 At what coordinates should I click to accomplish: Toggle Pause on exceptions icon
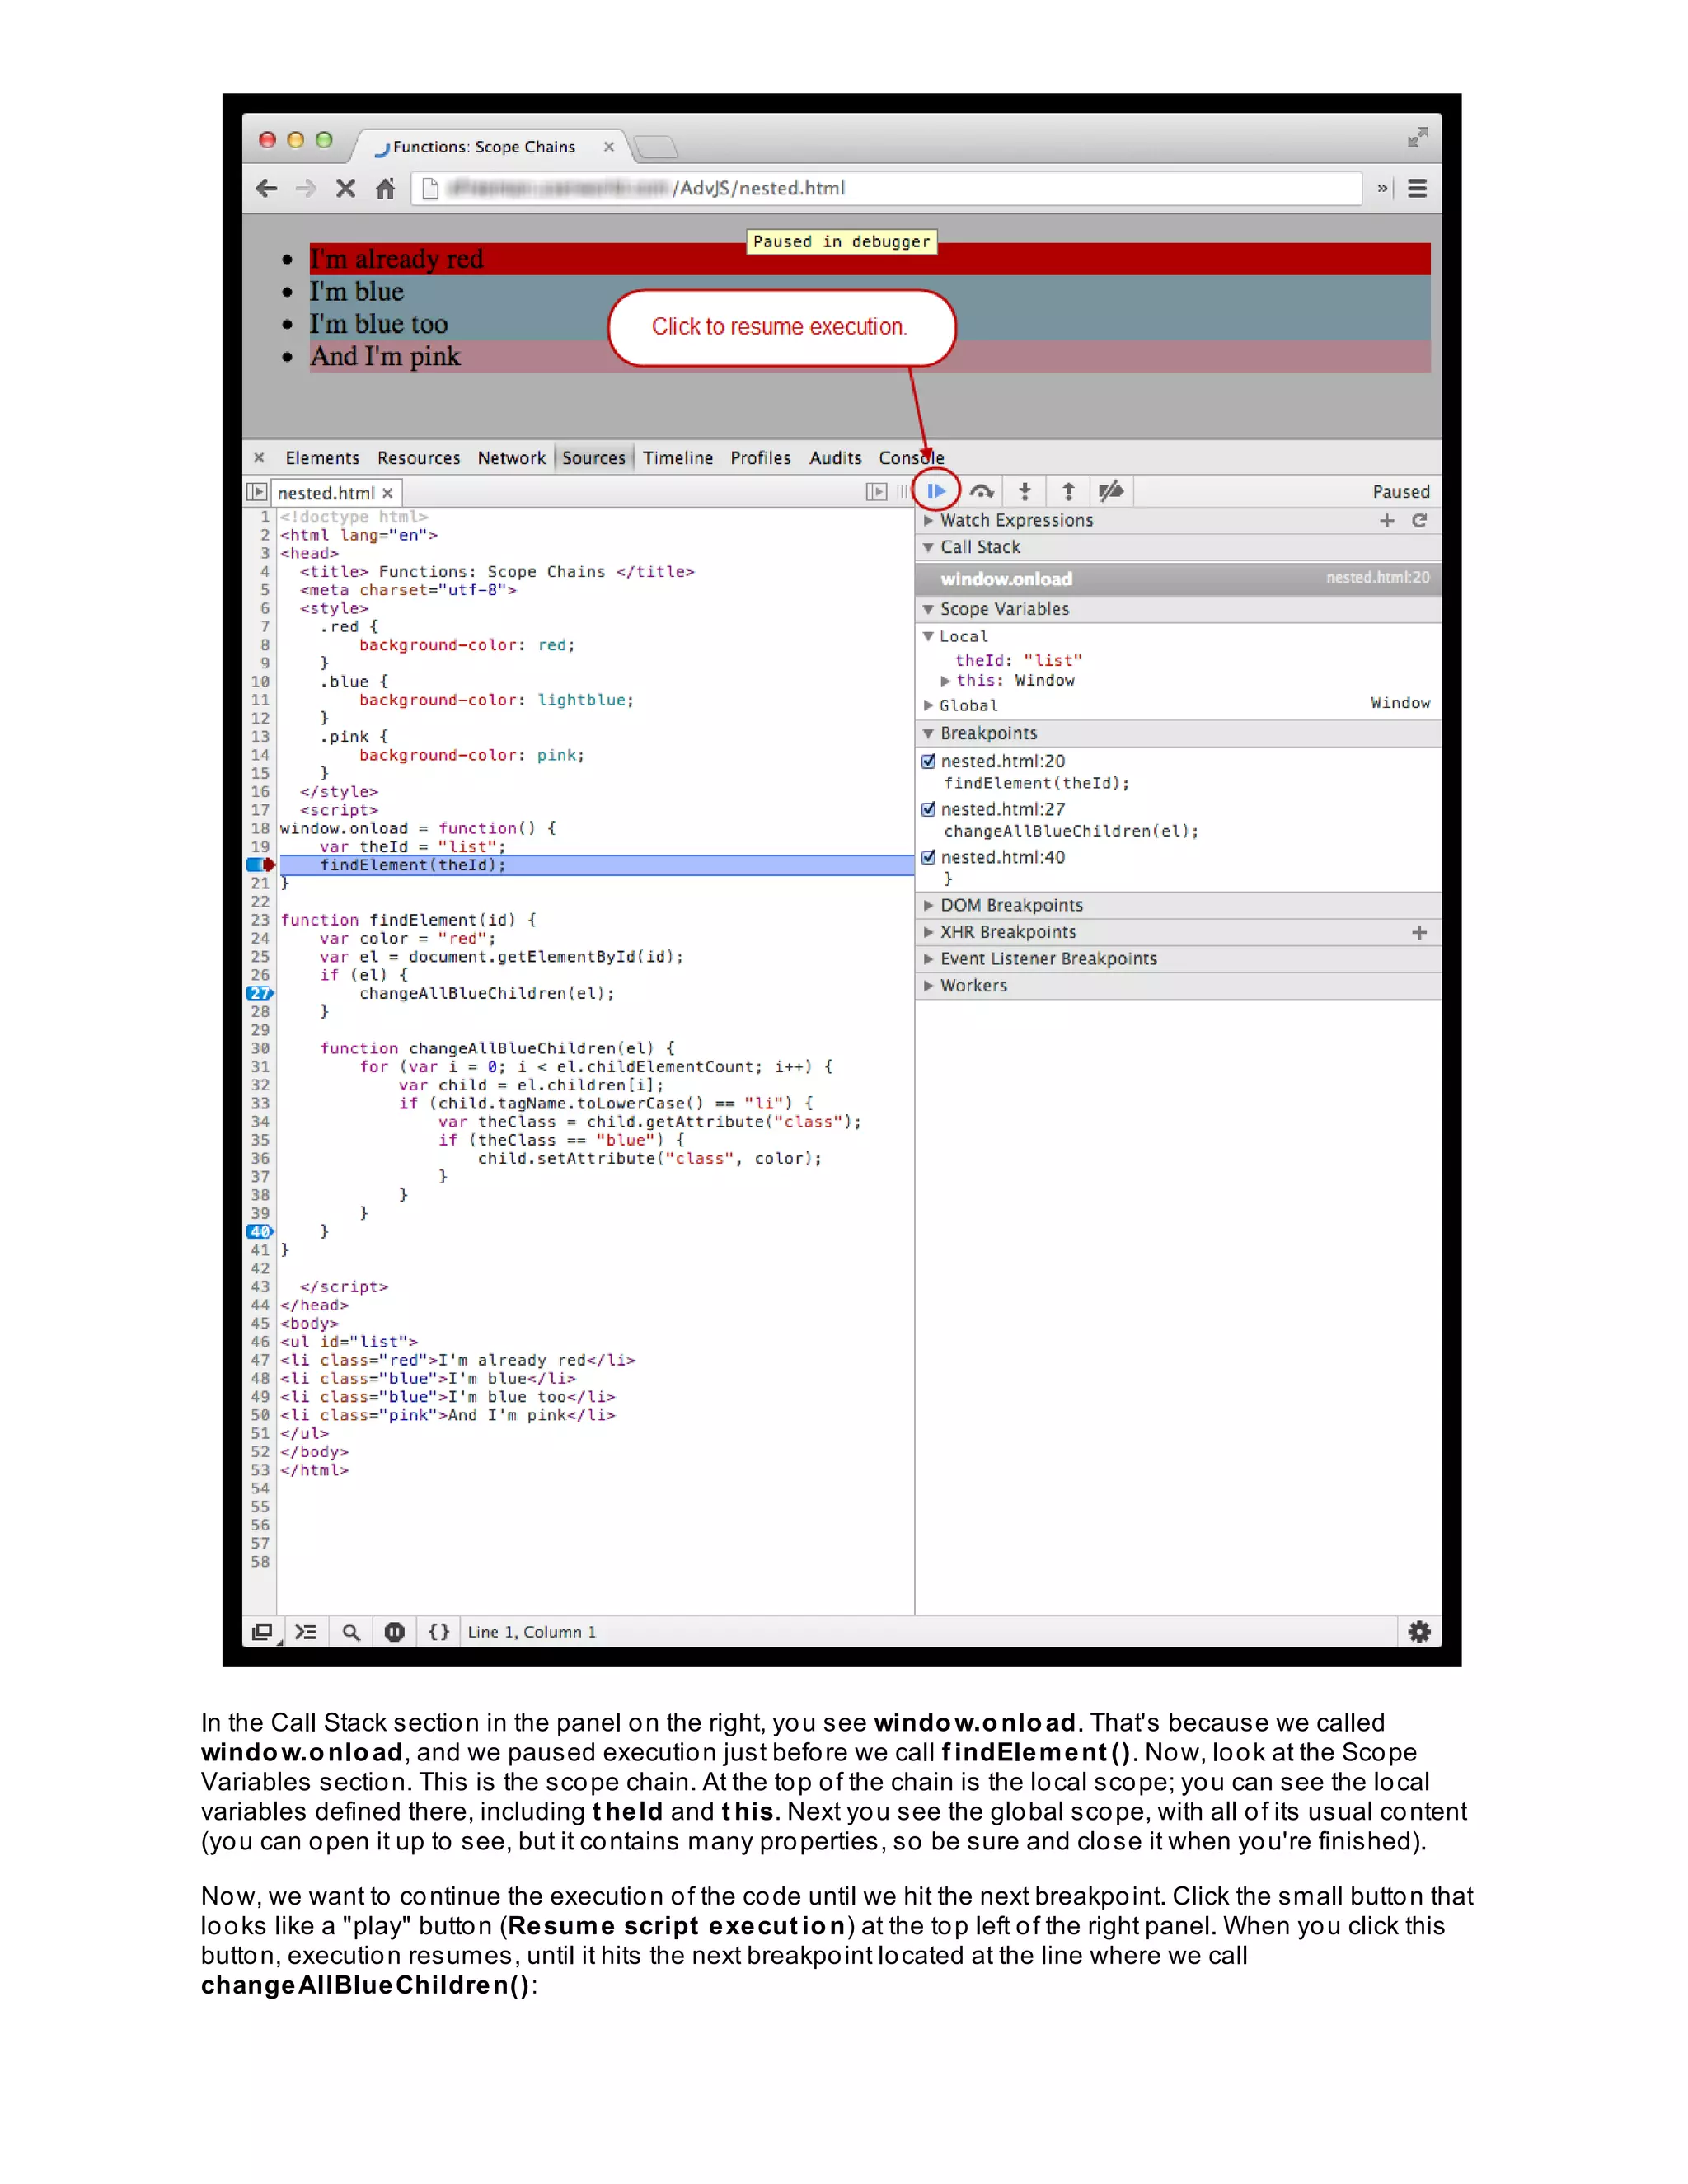pyautogui.click(x=394, y=1632)
